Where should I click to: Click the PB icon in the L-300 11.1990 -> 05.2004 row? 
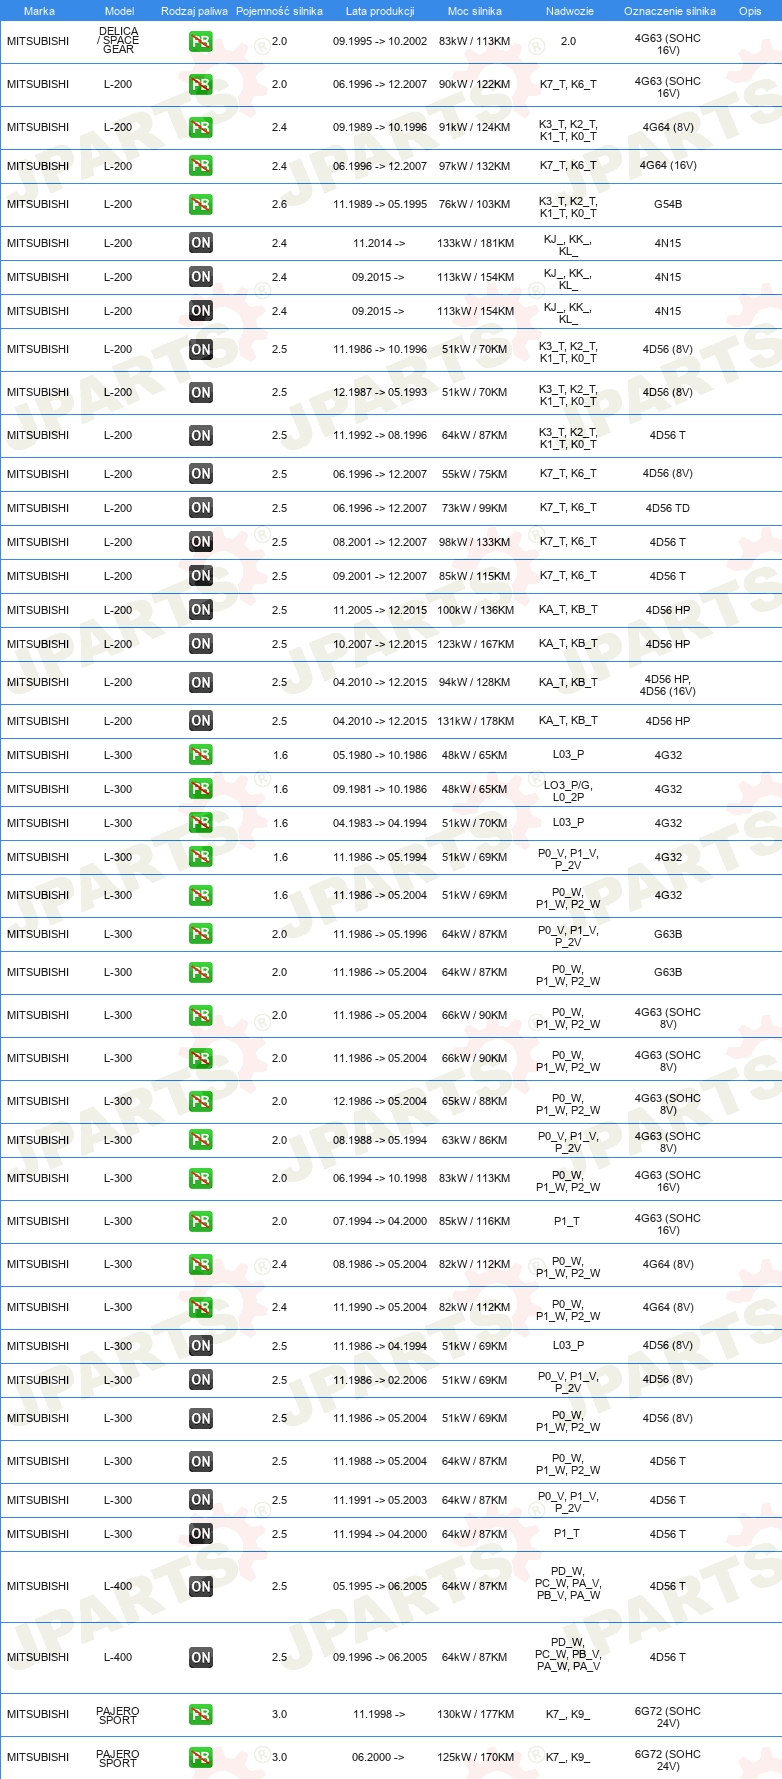(x=201, y=1308)
